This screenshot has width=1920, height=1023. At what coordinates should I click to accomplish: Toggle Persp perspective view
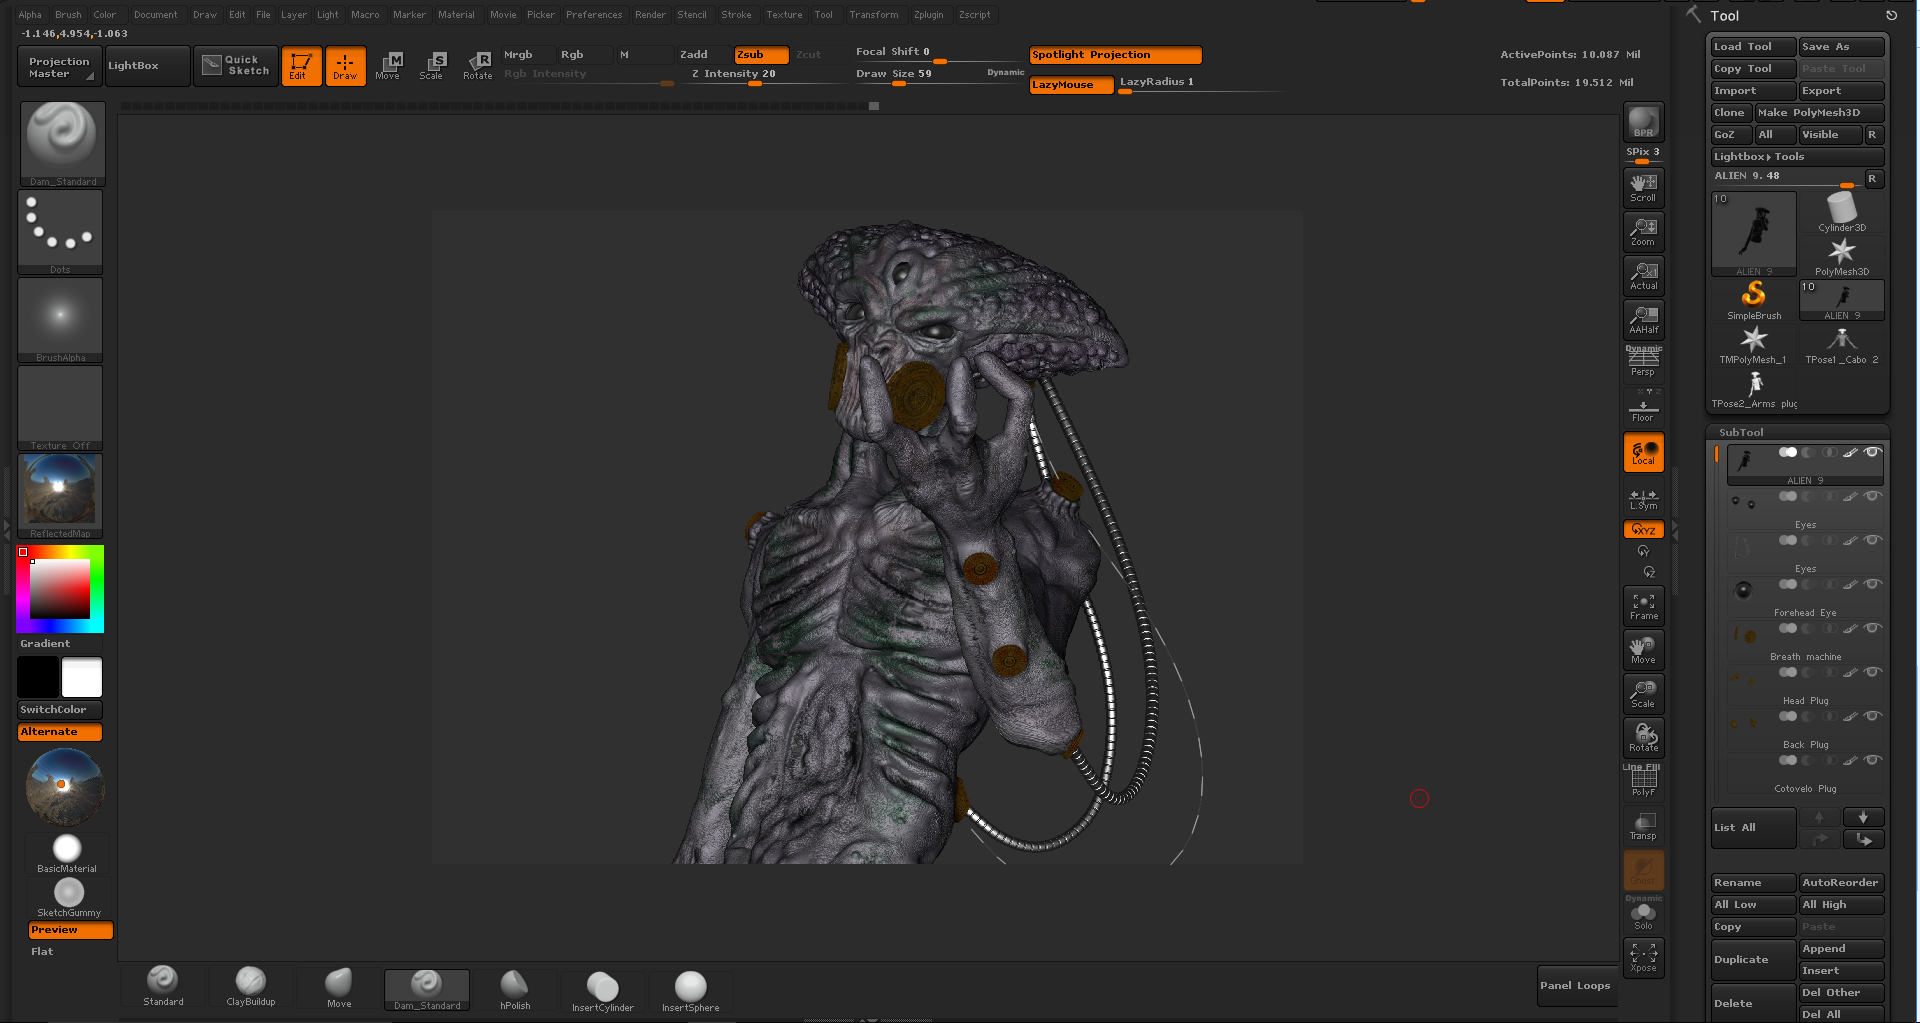(x=1643, y=362)
